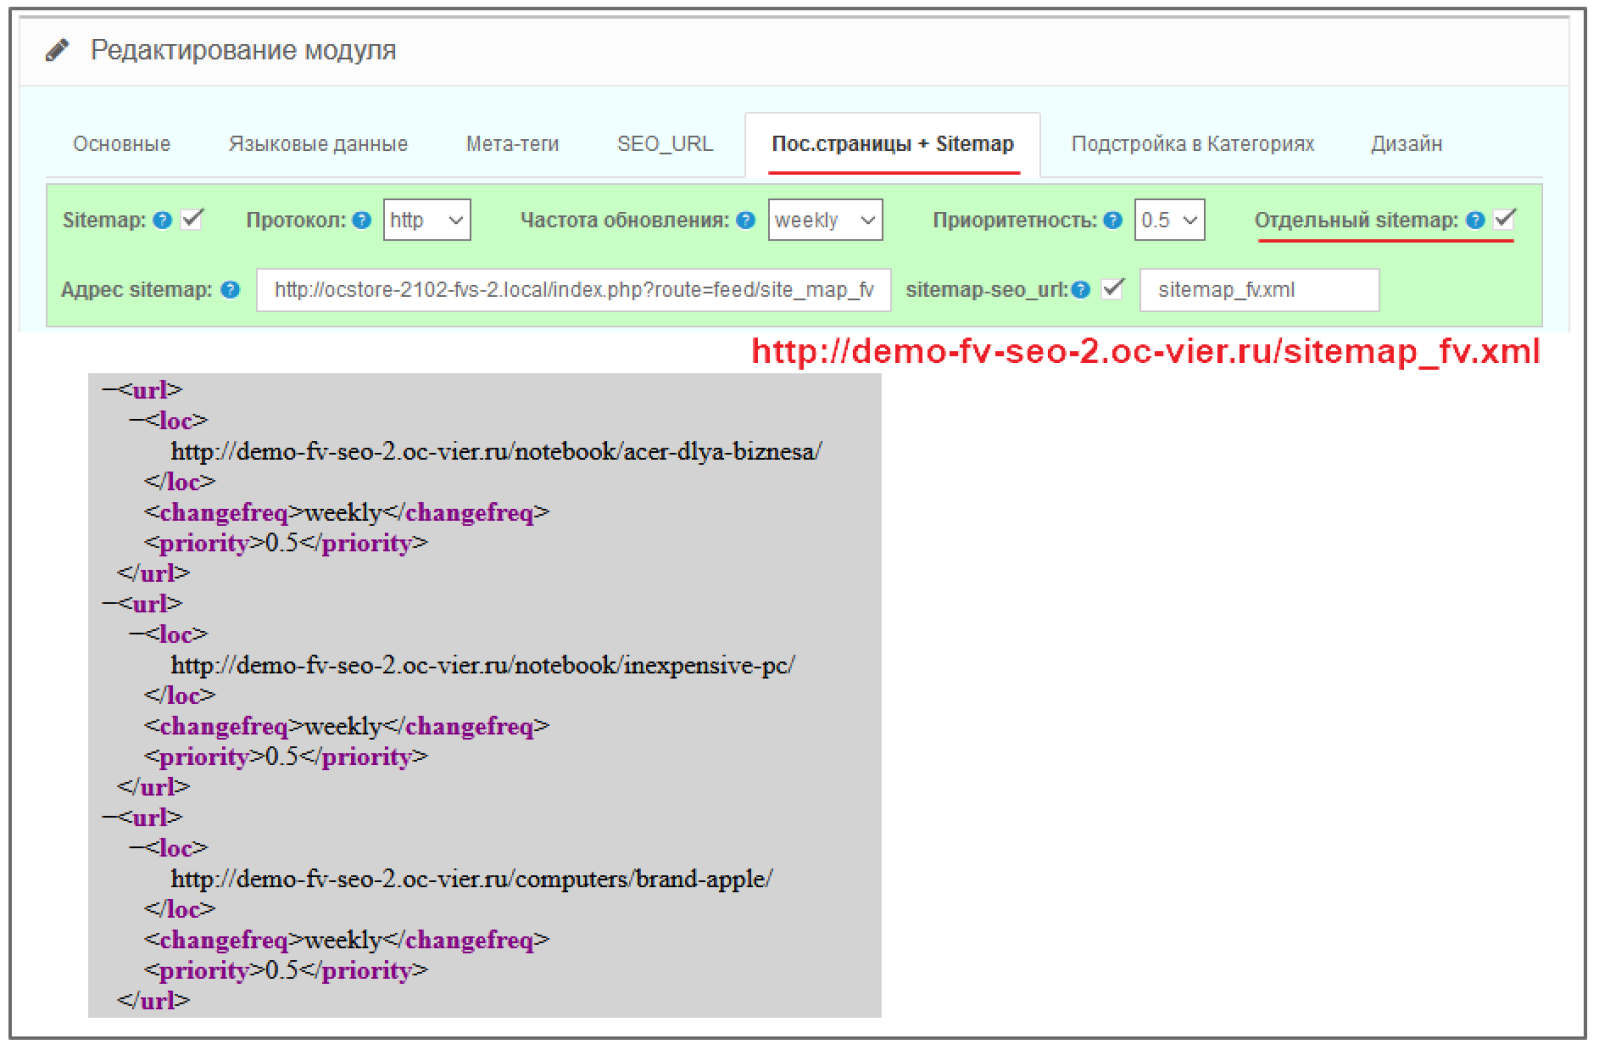
Task: Open help icon for Частота обновления
Action: pos(745,220)
